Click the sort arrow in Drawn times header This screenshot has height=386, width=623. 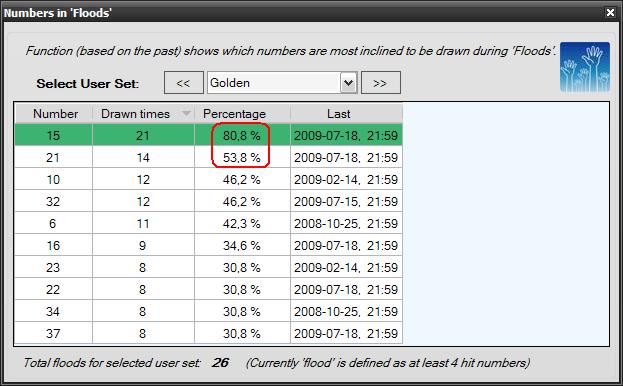(x=186, y=114)
